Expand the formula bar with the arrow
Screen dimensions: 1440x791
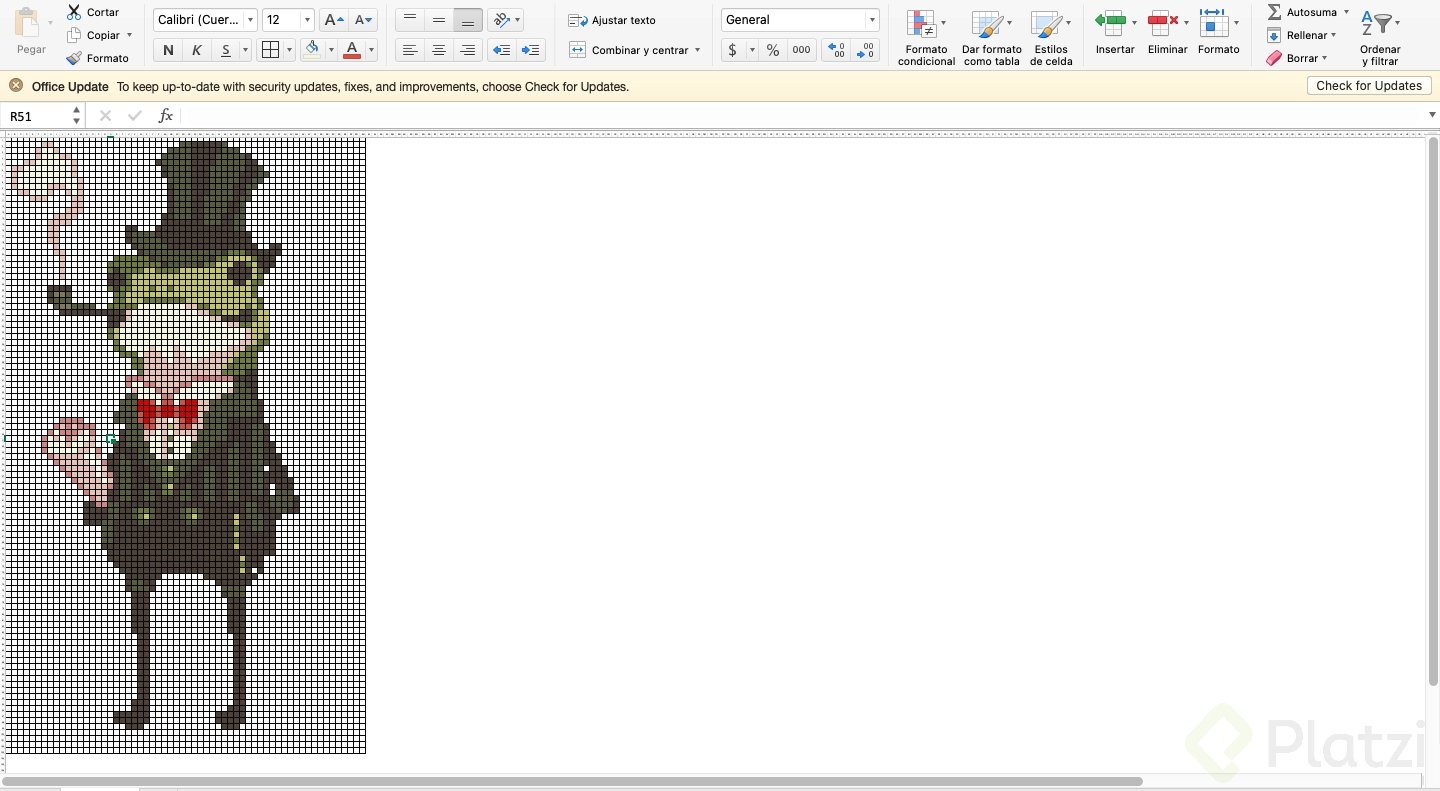tap(1432, 116)
